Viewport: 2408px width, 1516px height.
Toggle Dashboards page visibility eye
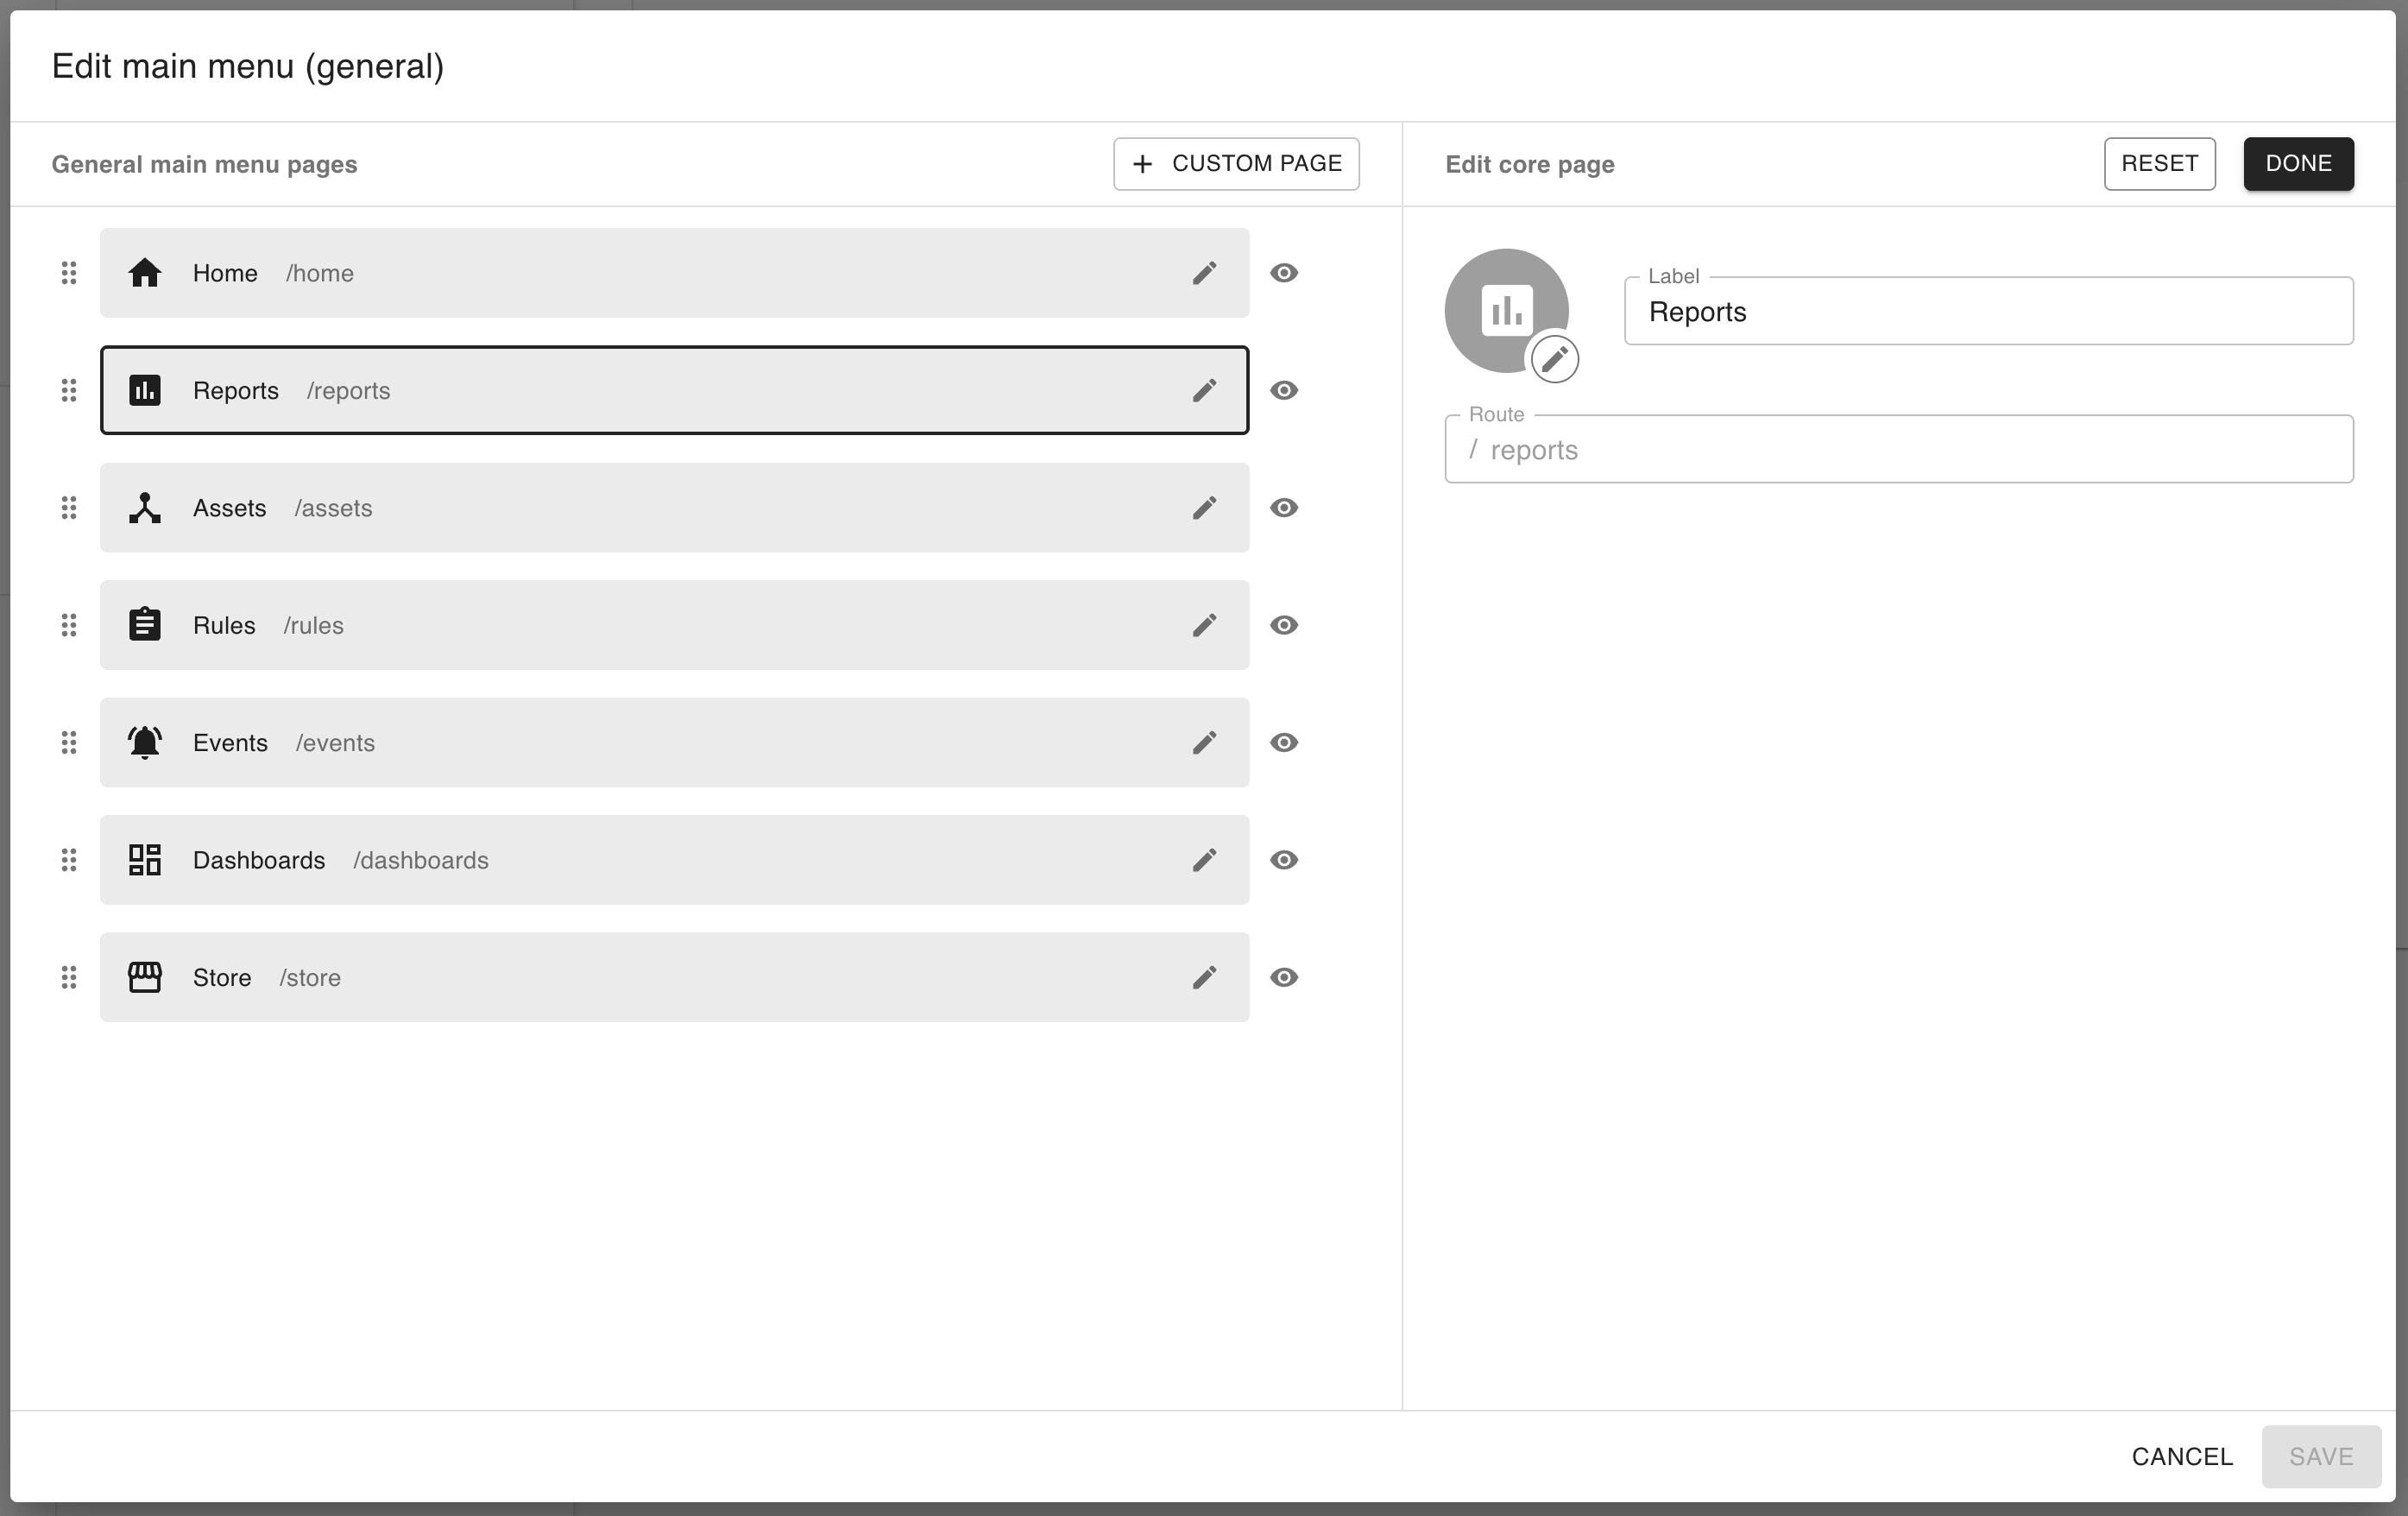point(1284,860)
